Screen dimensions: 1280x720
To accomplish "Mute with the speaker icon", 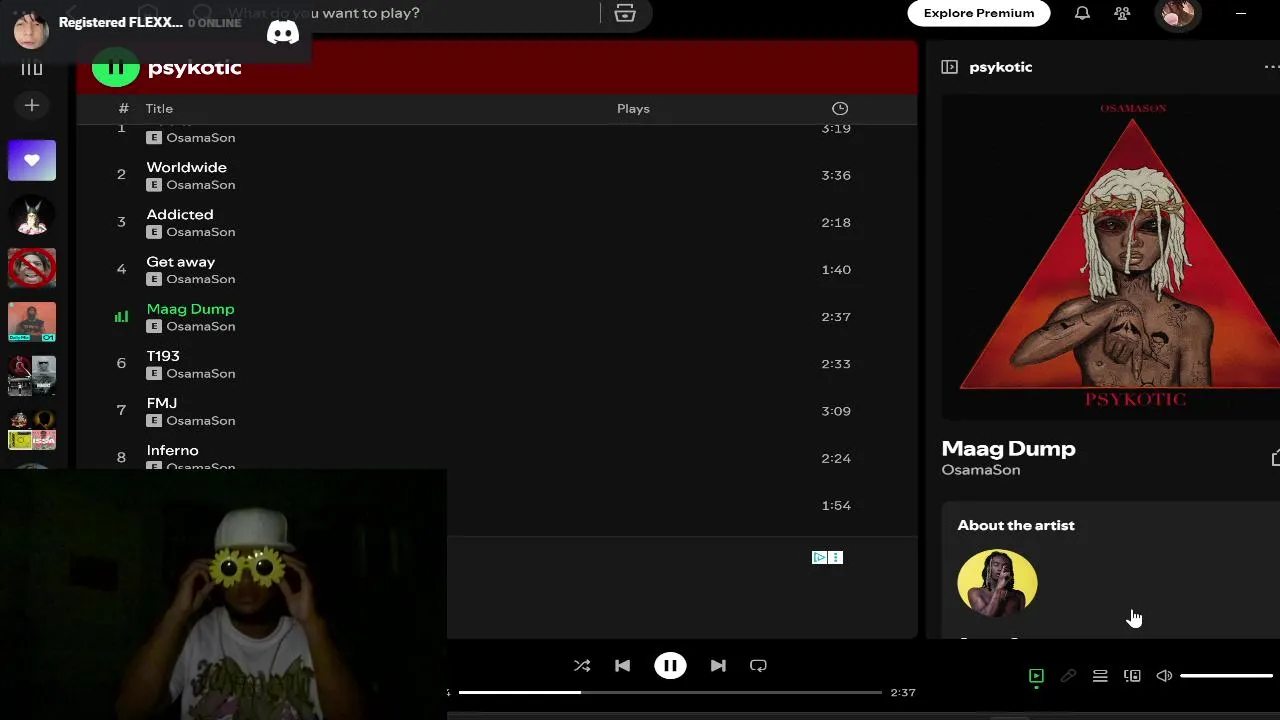I will pos(1164,676).
